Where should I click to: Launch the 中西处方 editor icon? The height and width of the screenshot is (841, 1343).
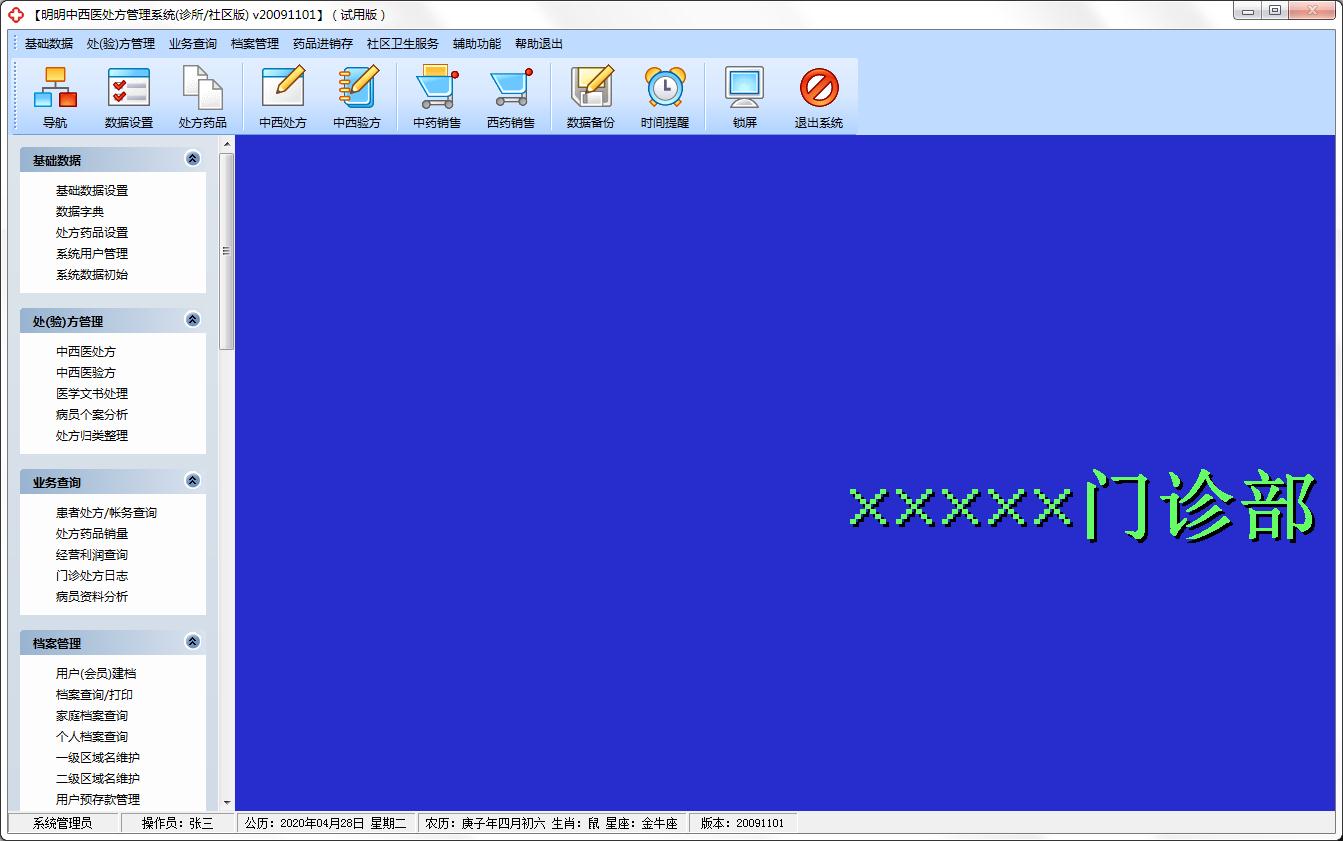[x=283, y=97]
